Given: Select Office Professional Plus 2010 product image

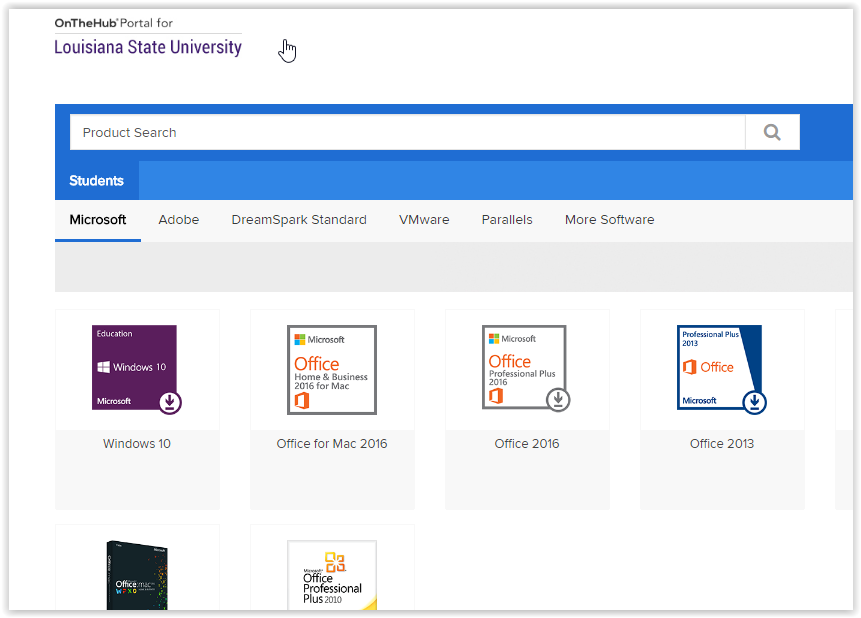Looking at the screenshot, I should tap(331, 574).
